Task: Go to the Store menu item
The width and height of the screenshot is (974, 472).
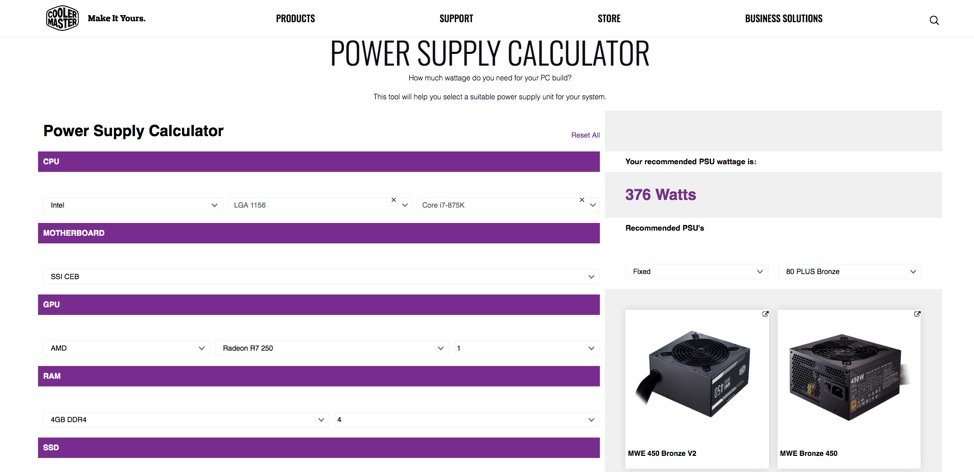Action: [x=609, y=19]
